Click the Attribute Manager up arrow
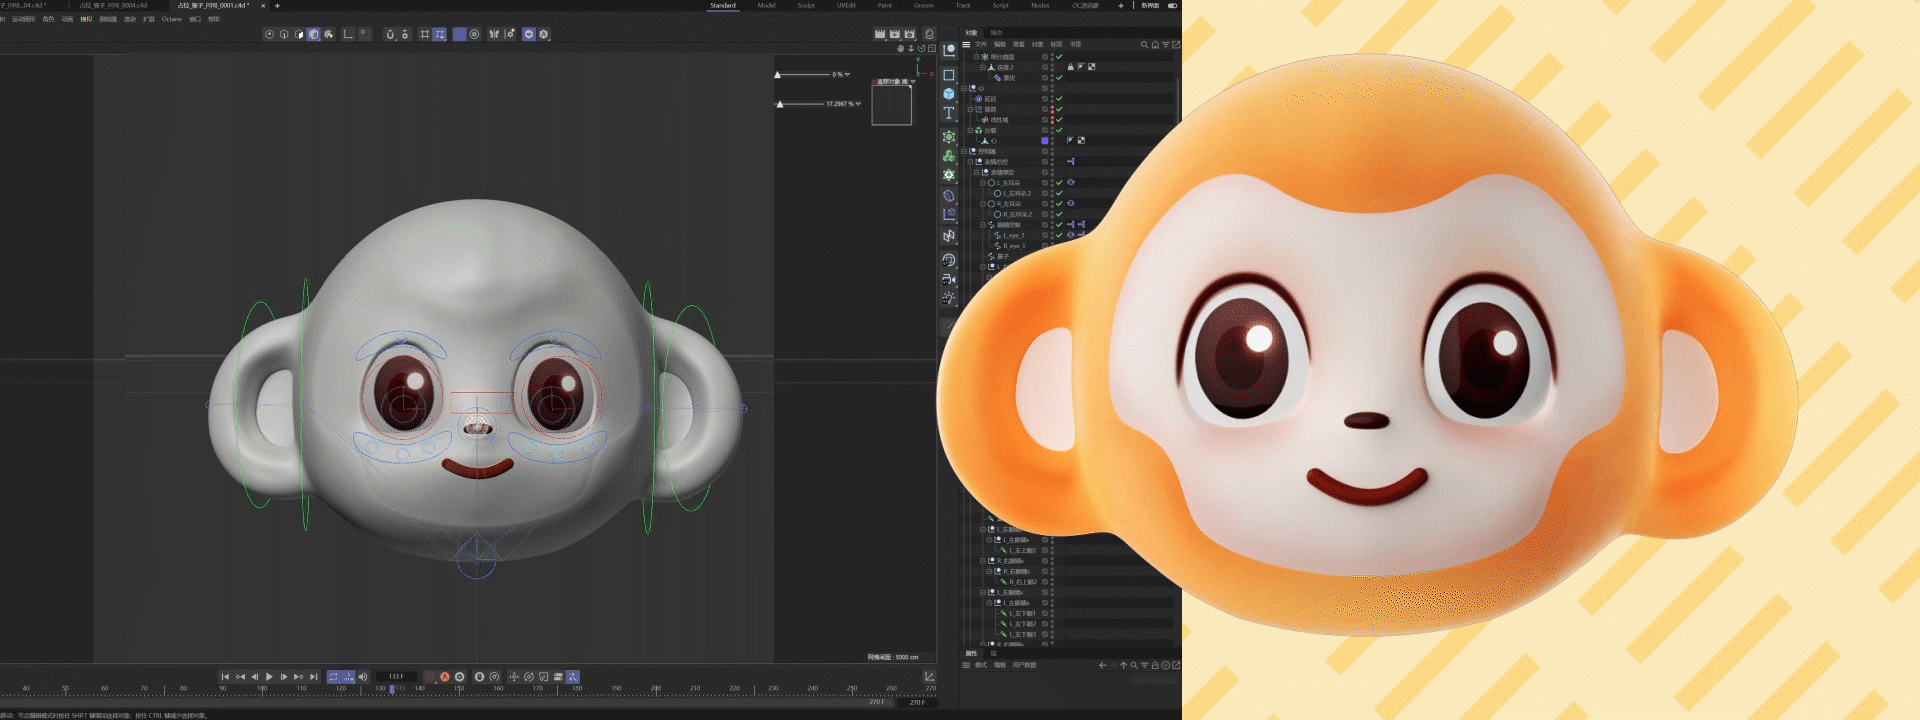The height and width of the screenshot is (720, 1920). [x=1124, y=665]
